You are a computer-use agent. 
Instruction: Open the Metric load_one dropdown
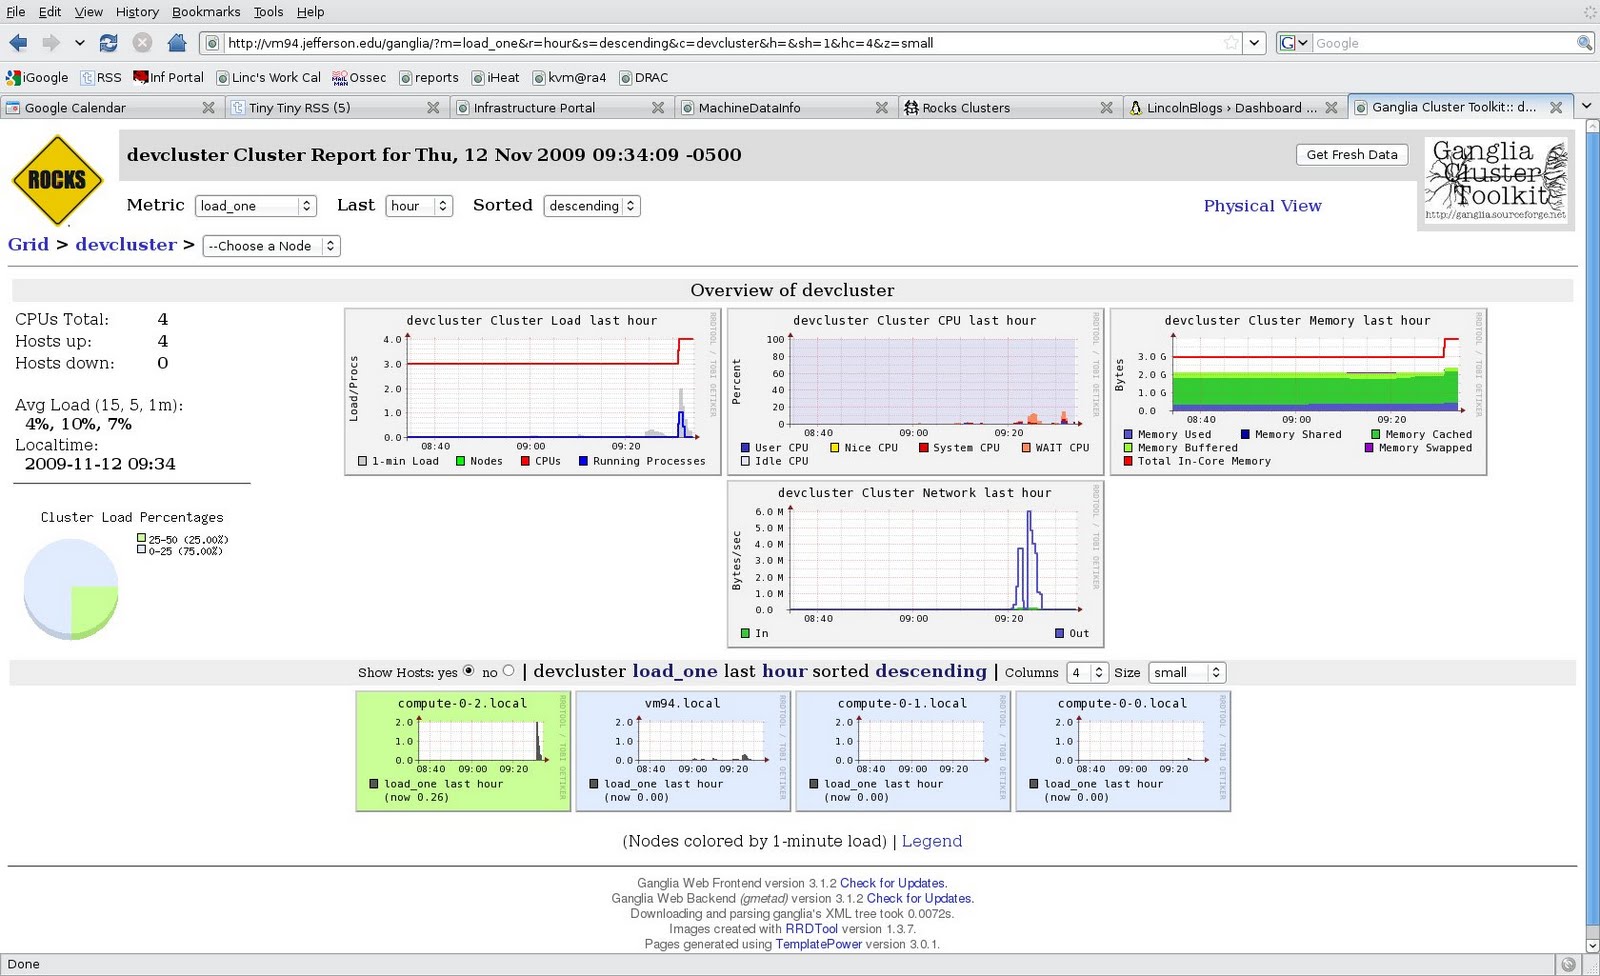click(x=256, y=206)
